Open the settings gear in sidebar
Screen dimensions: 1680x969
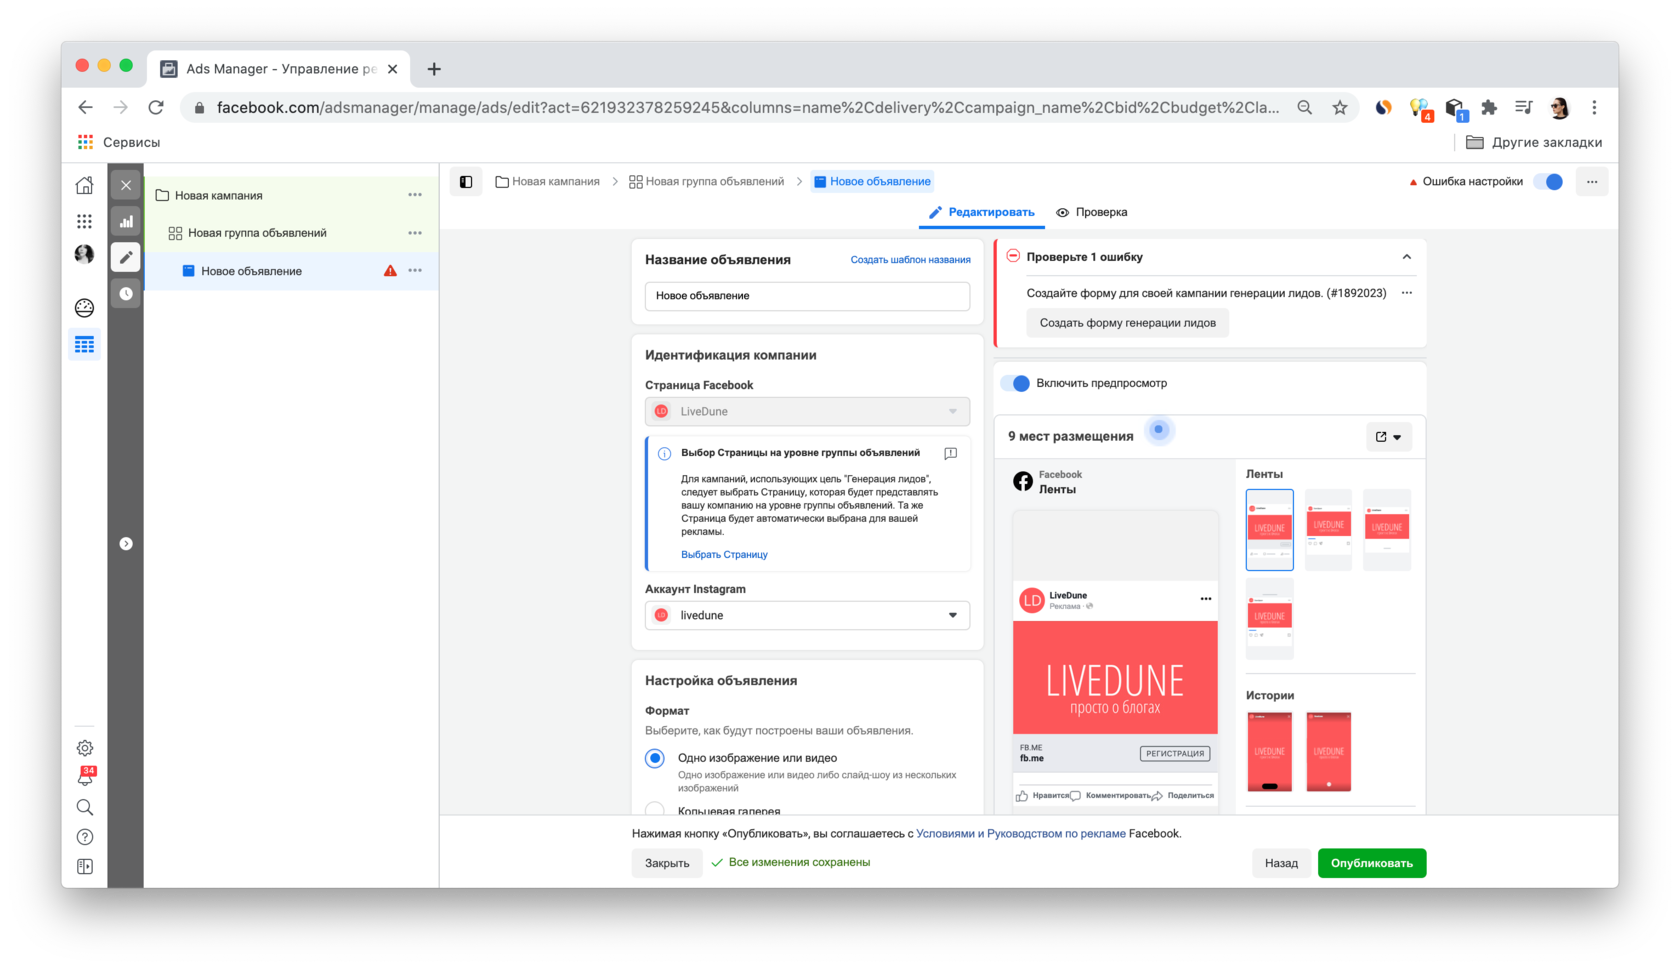[x=85, y=748]
